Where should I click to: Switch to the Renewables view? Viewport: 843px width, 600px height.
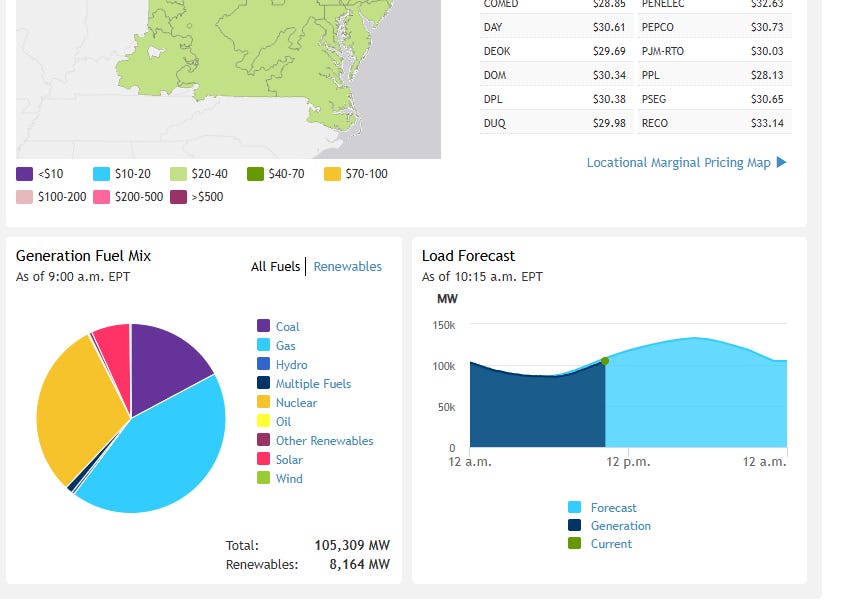tap(346, 266)
